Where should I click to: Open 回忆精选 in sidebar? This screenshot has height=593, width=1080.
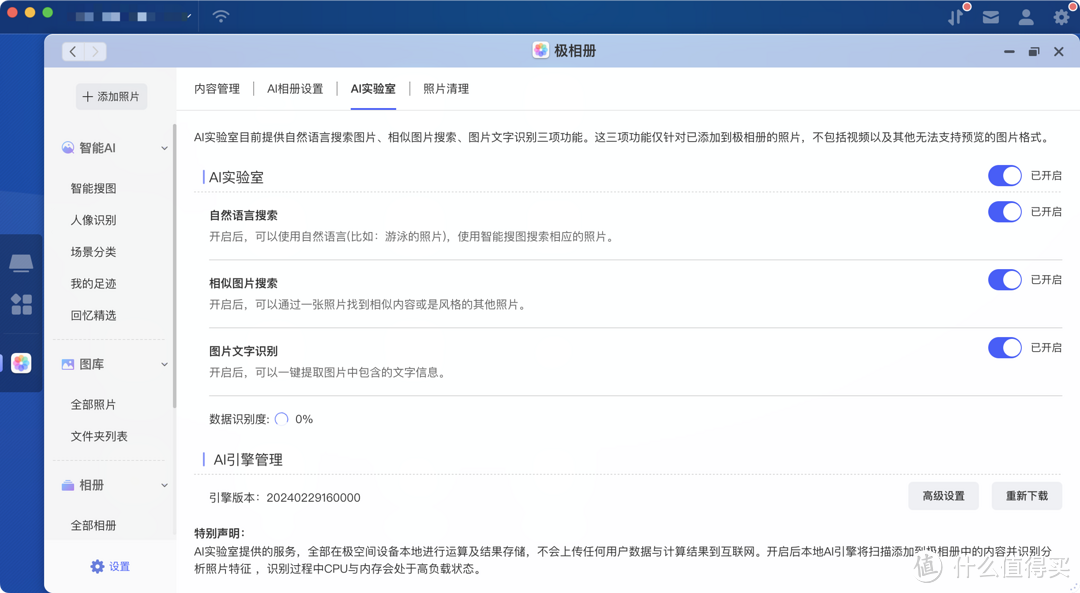(x=94, y=315)
